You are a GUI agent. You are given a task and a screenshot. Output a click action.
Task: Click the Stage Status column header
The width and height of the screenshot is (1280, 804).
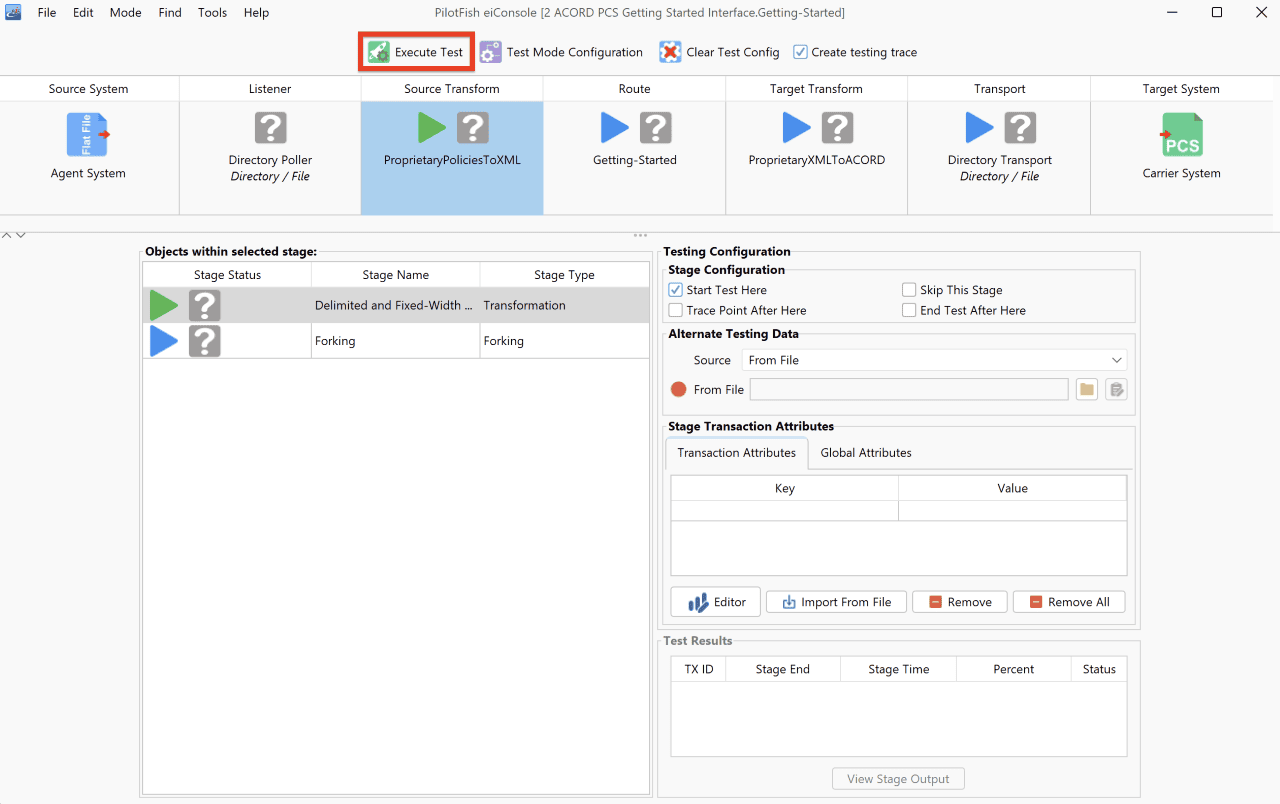click(228, 275)
